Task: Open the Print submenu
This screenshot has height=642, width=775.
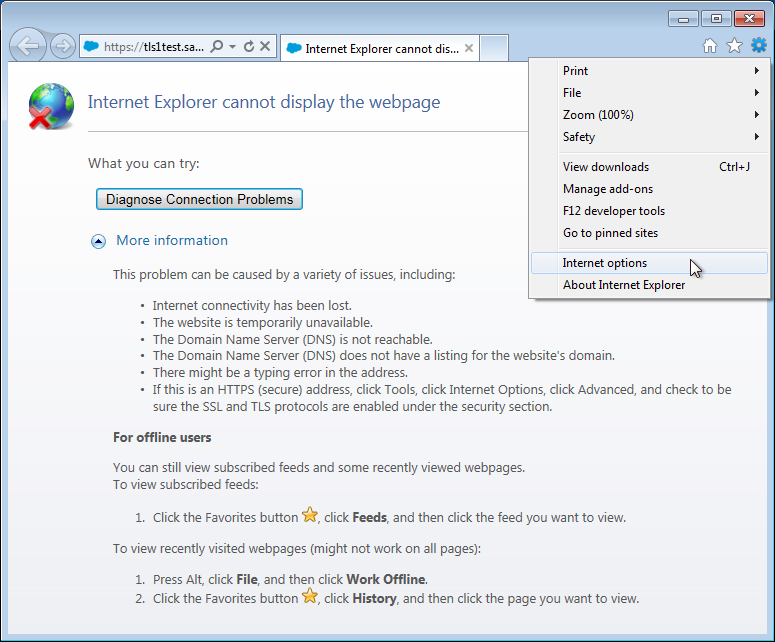Action: [x=649, y=71]
